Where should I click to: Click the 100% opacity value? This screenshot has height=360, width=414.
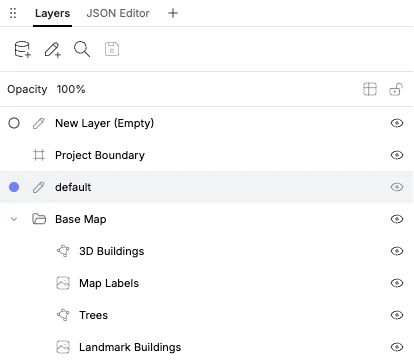pyautogui.click(x=71, y=89)
